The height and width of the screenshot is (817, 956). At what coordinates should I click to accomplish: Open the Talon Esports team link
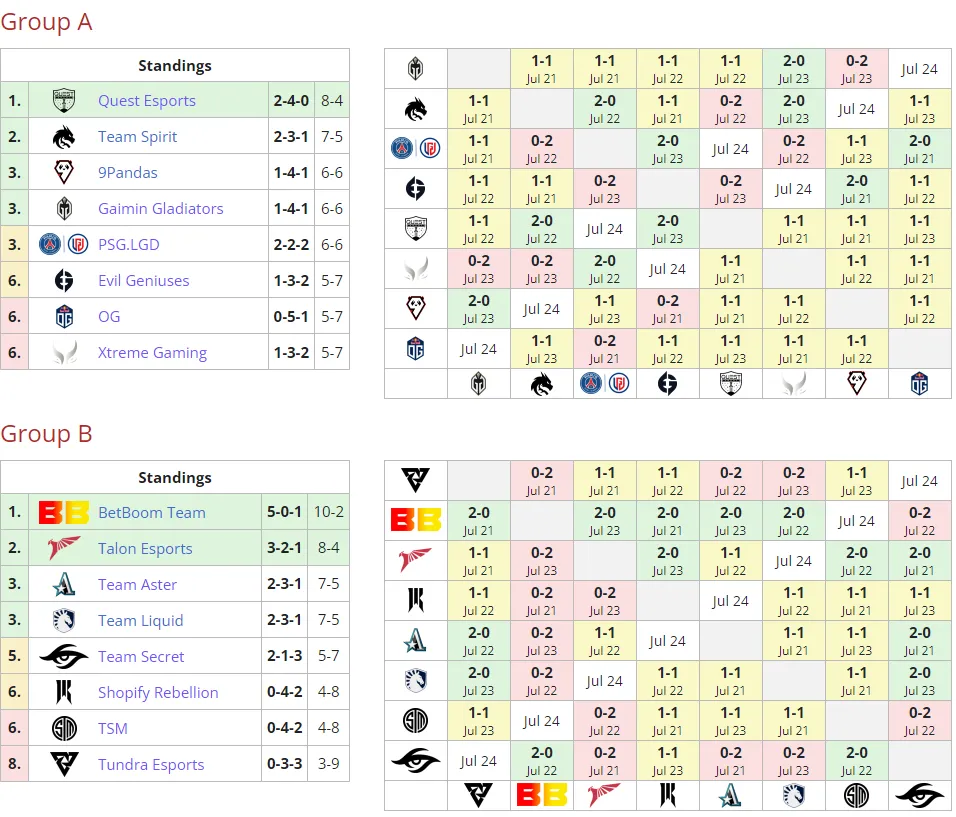click(x=145, y=549)
